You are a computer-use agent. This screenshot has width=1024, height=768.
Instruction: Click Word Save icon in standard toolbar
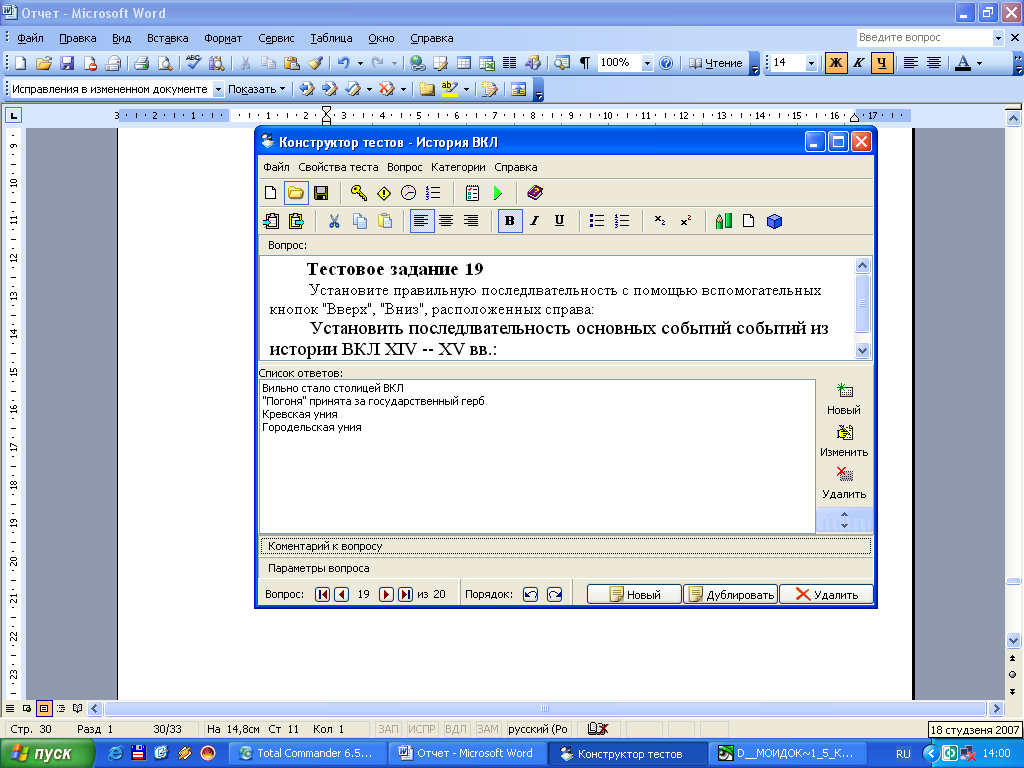(x=67, y=63)
